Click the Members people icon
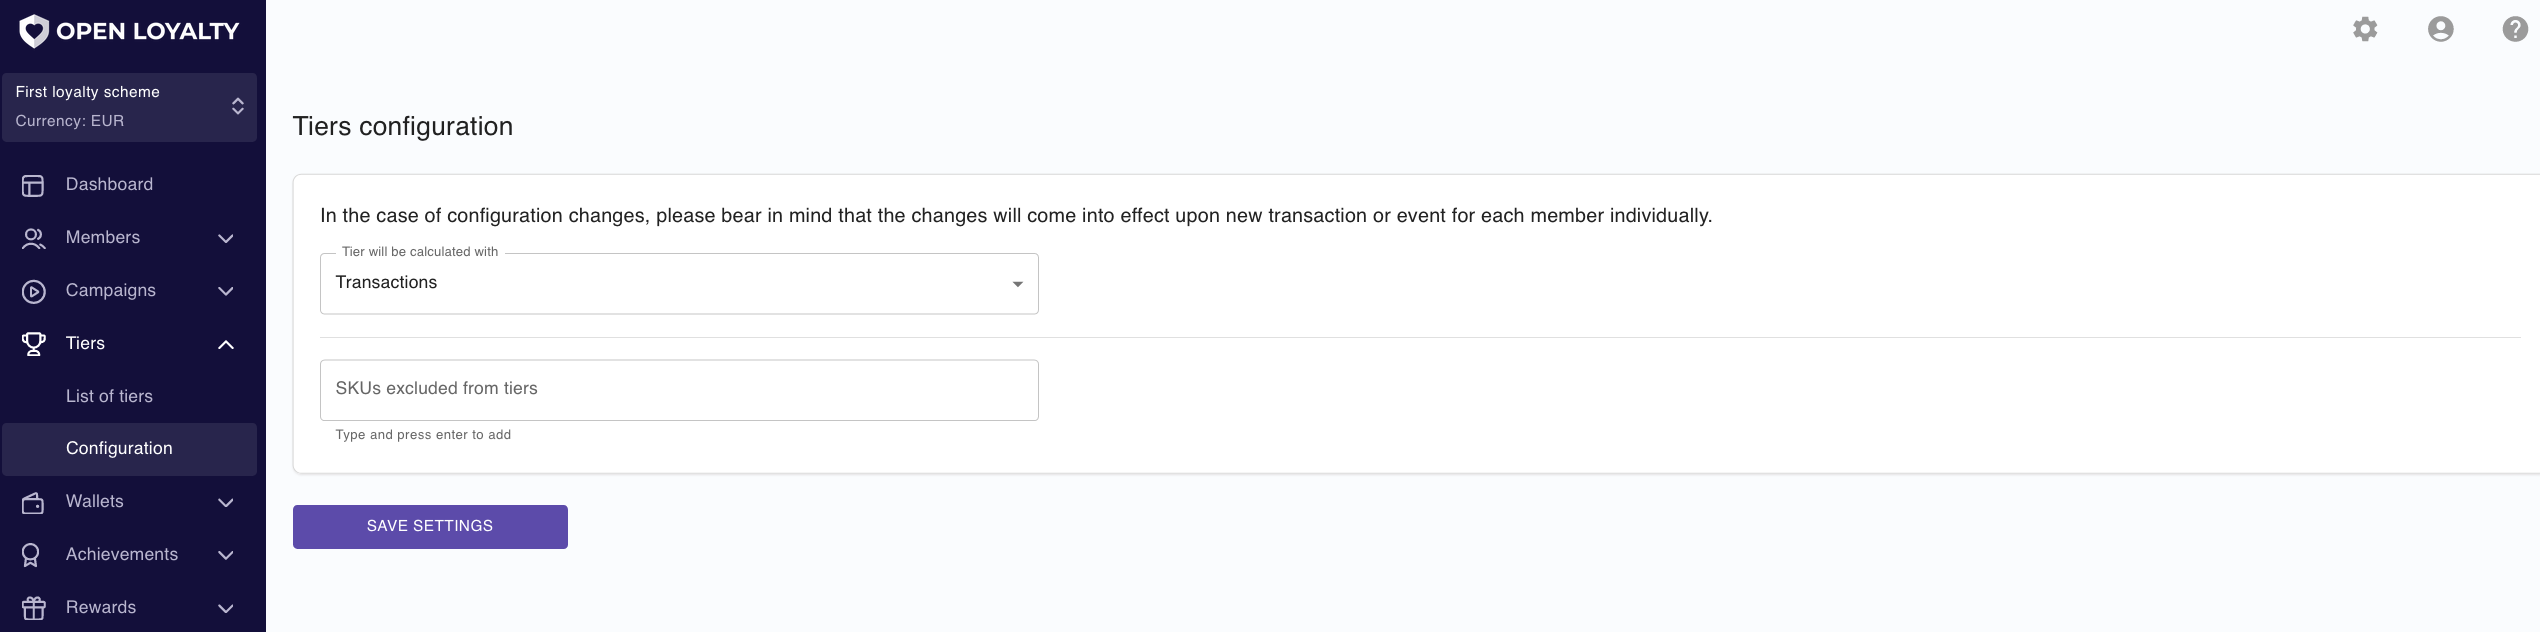The image size is (2540, 632). click(33, 238)
